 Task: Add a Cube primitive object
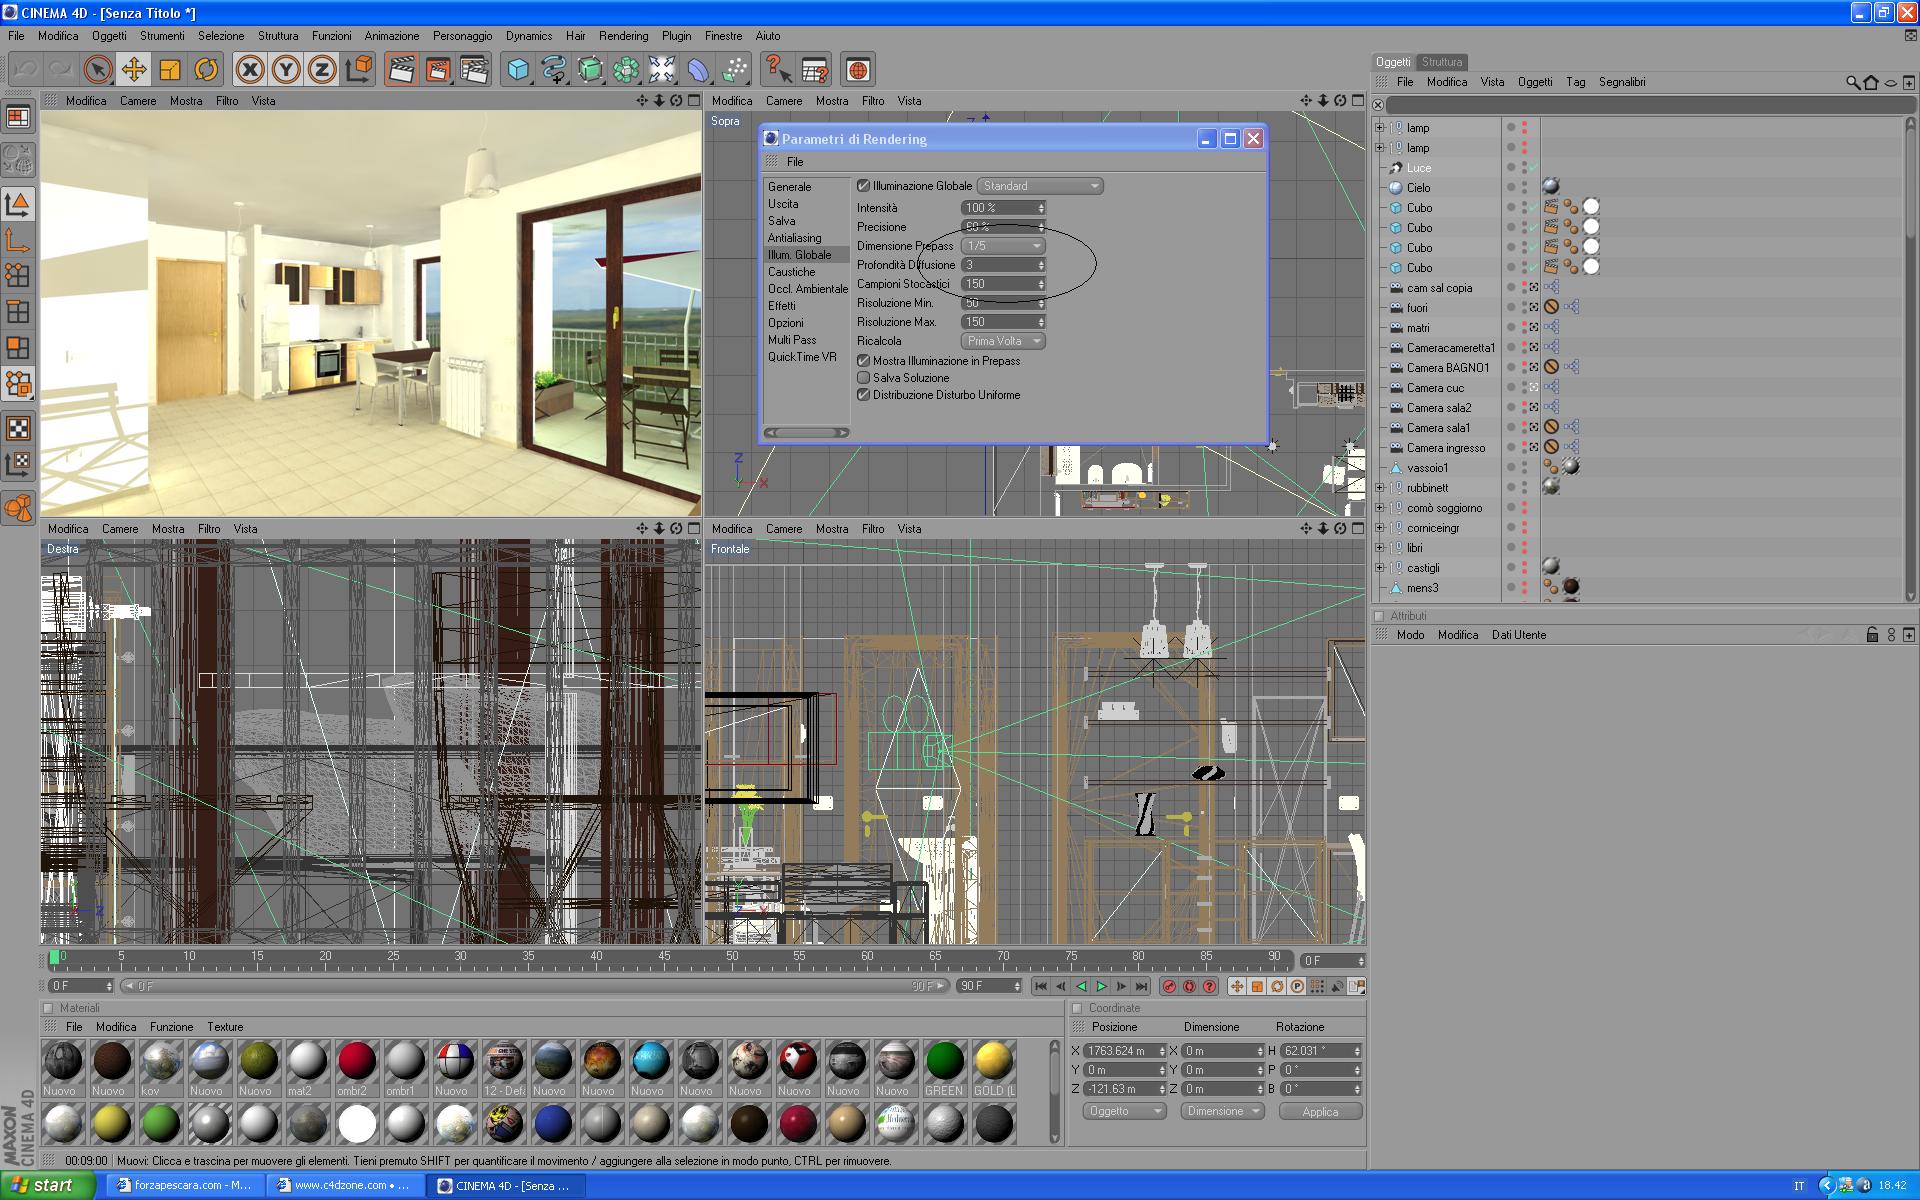pyautogui.click(x=518, y=70)
